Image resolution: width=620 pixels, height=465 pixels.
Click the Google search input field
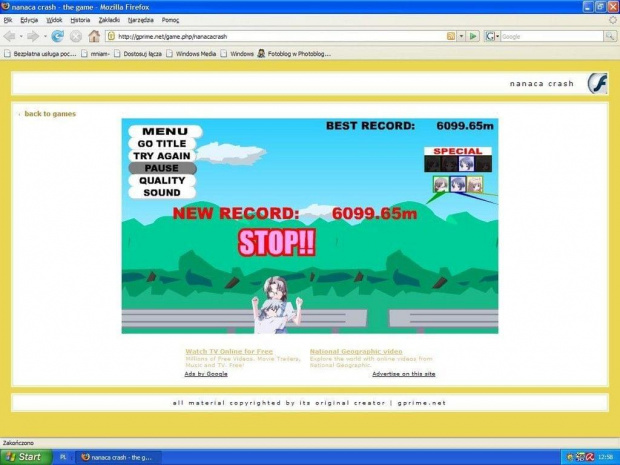(552, 36)
